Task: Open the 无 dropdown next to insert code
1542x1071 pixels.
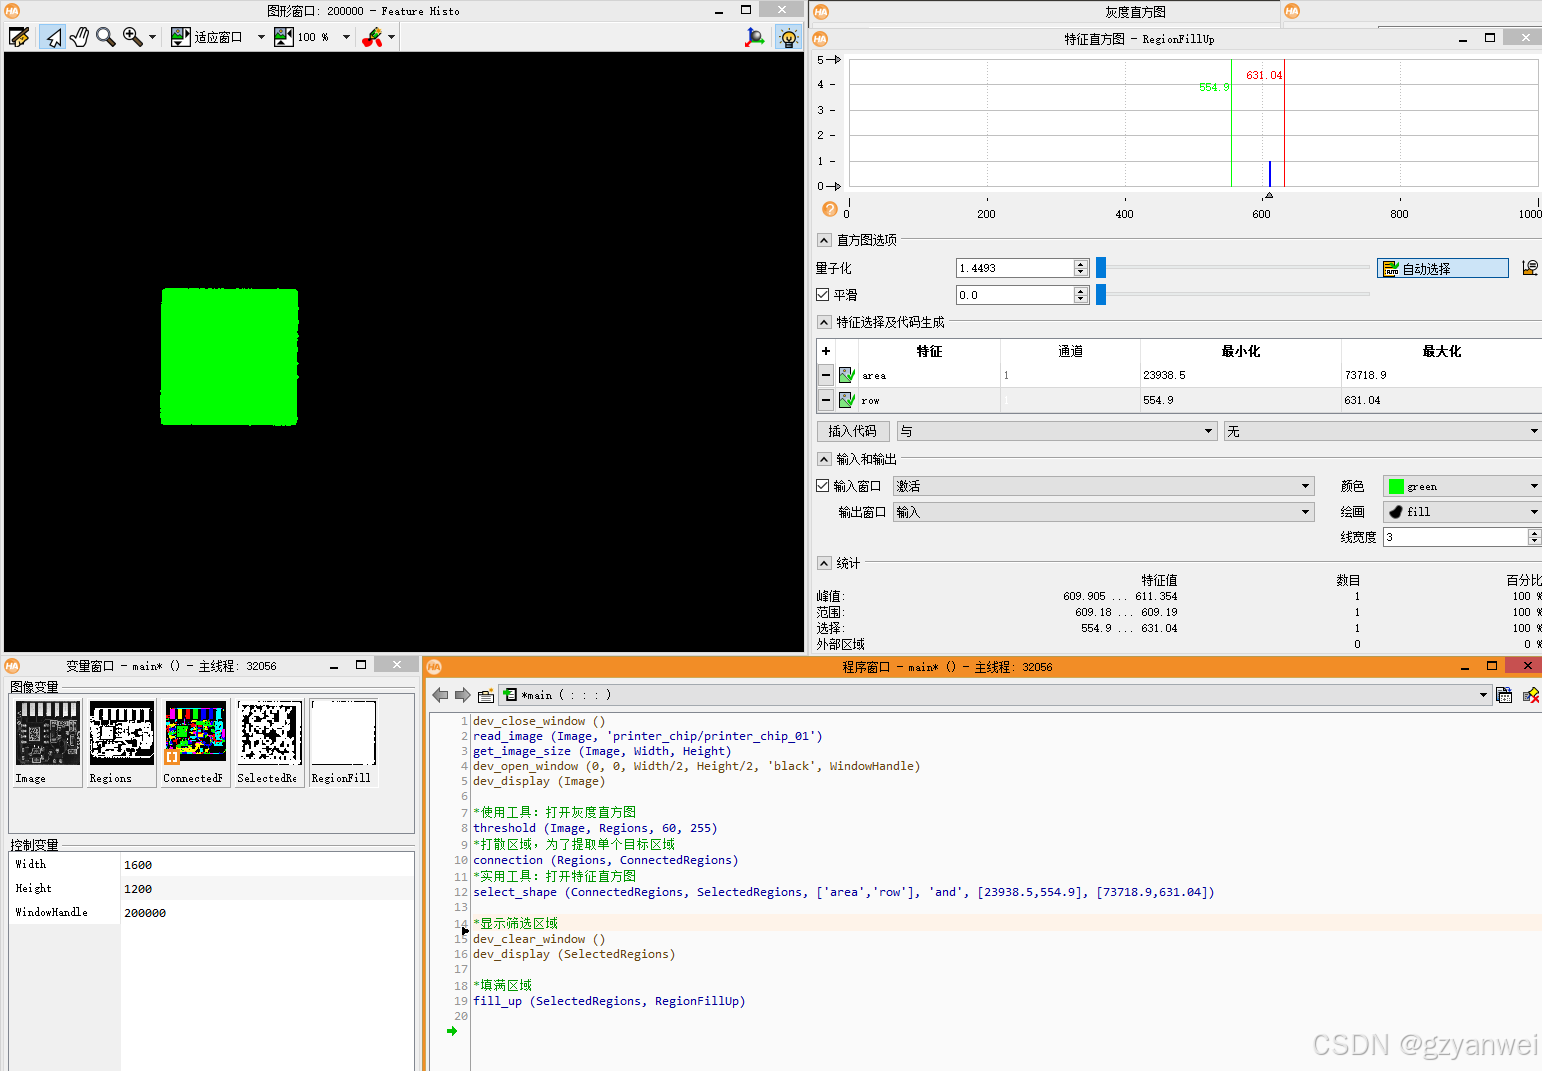Action: click(1383, 431)
